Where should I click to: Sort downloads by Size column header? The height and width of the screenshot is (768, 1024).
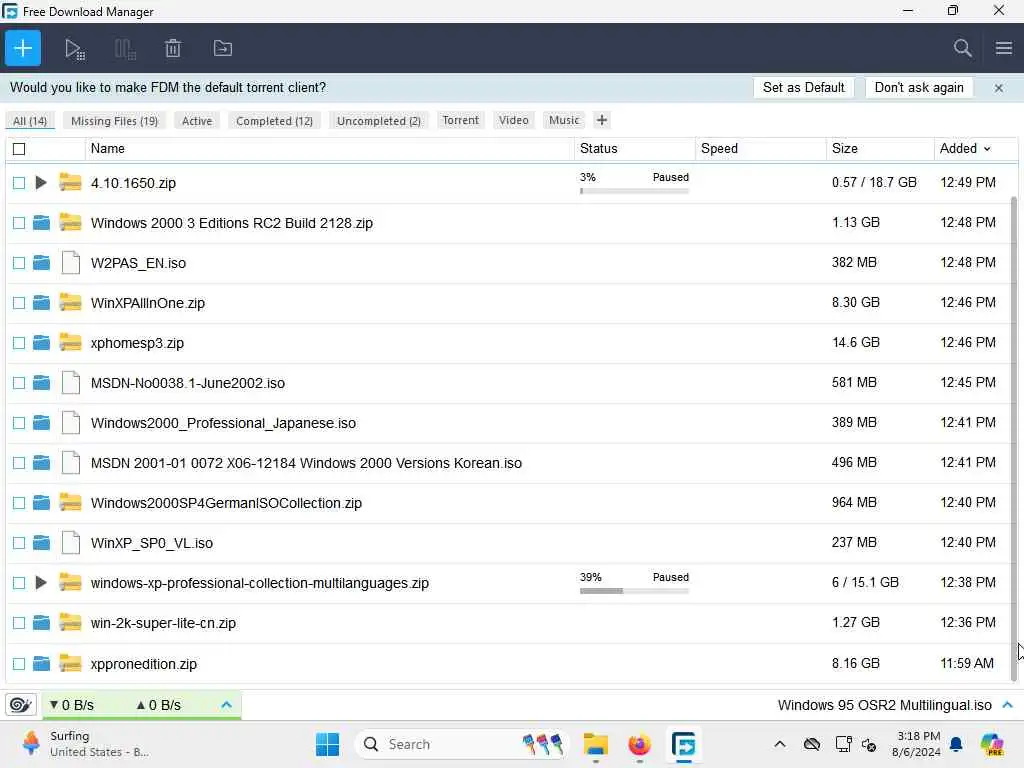pos(880,149)
